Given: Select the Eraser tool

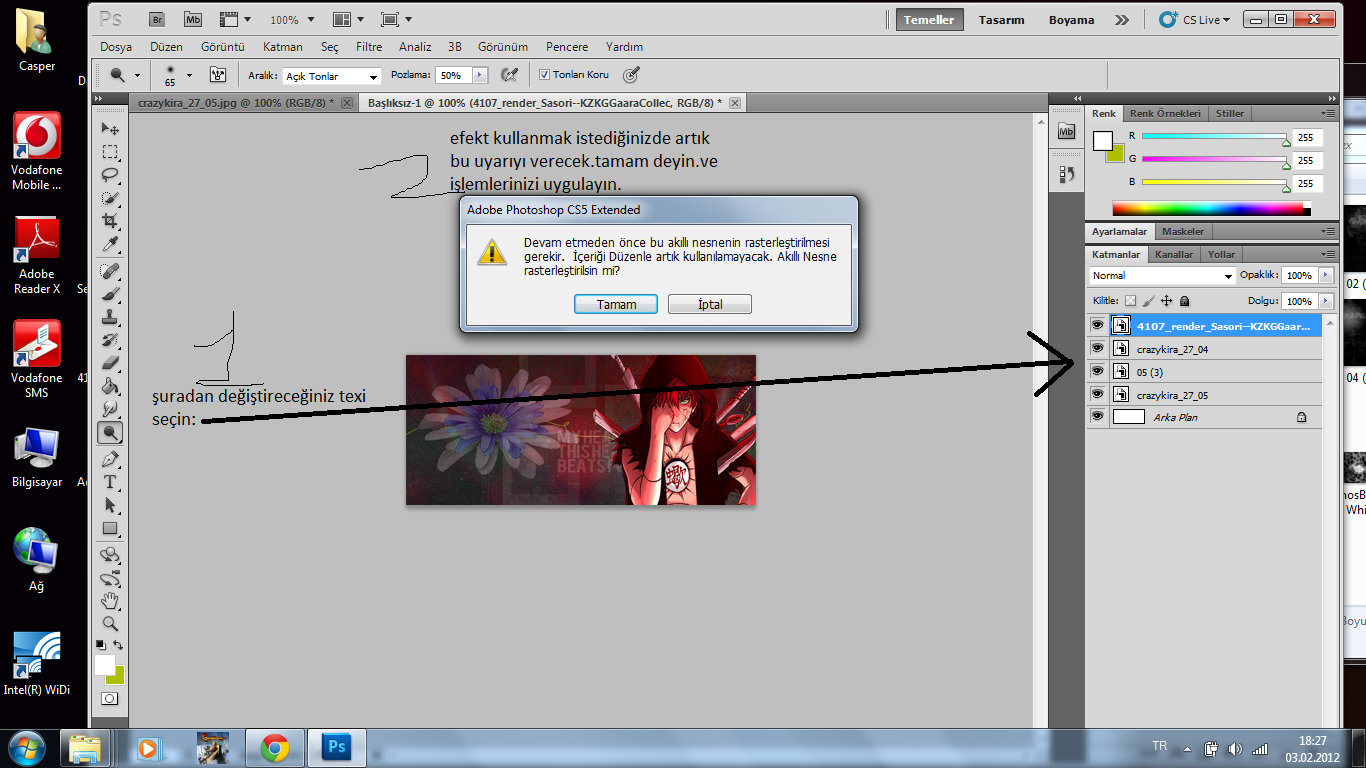Looking at the screenshot, I should pyautogui.click(x=110, y=363).
